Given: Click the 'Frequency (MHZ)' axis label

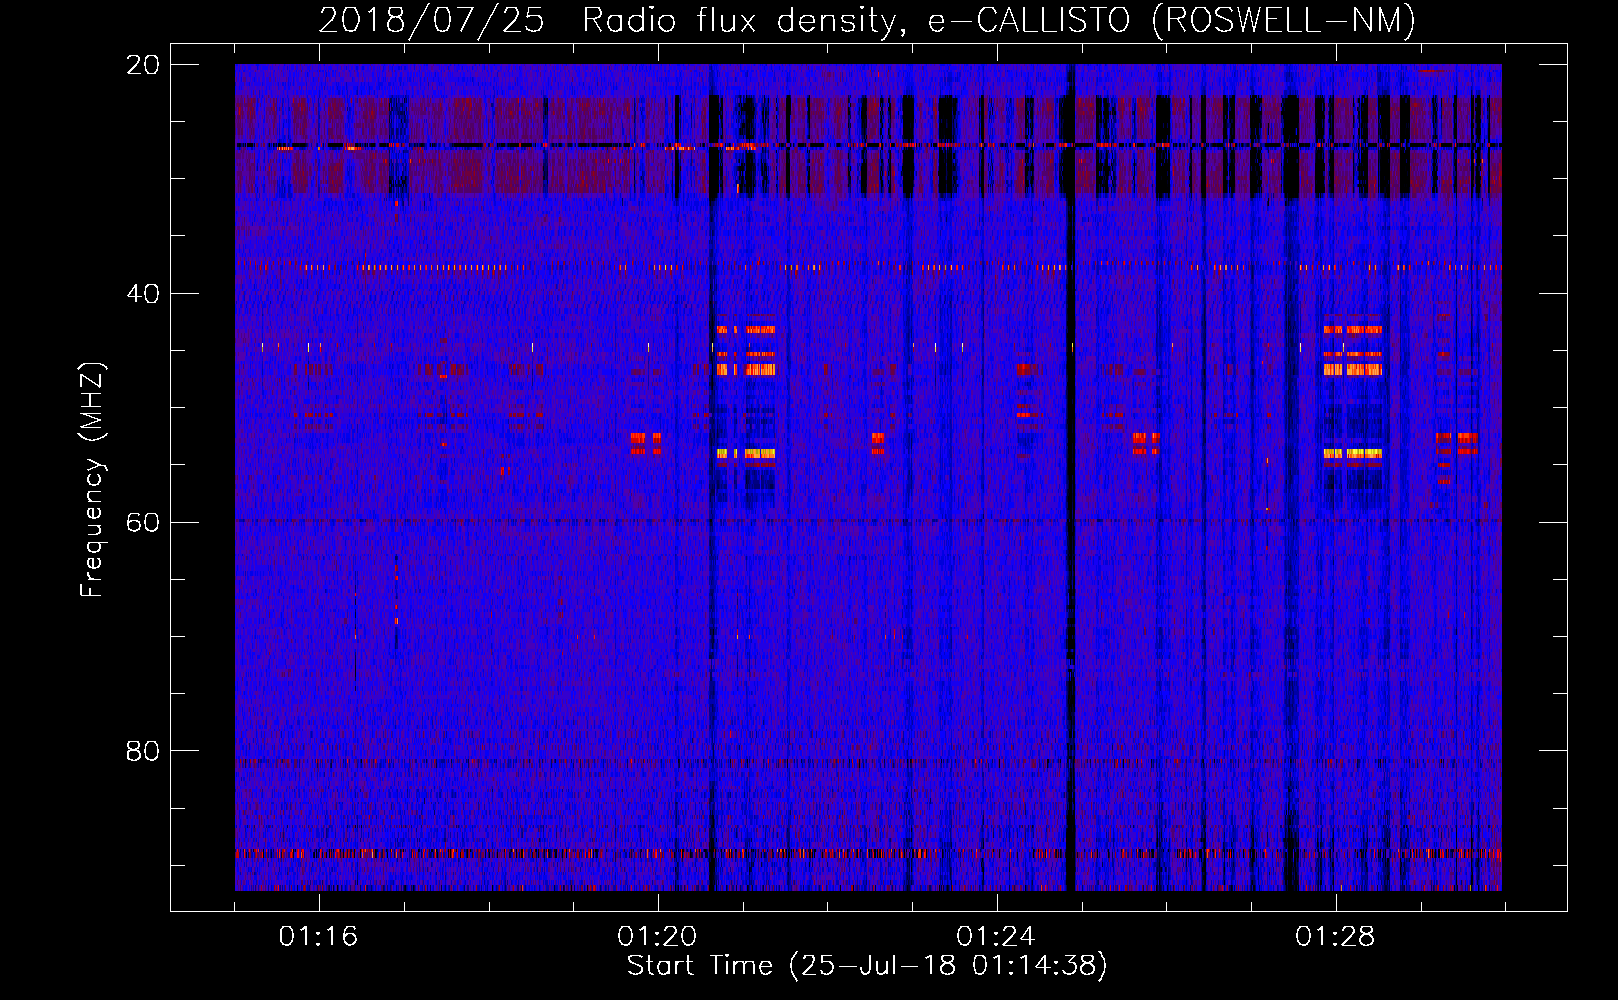Looking at the screenshot, I should point(92,480).
